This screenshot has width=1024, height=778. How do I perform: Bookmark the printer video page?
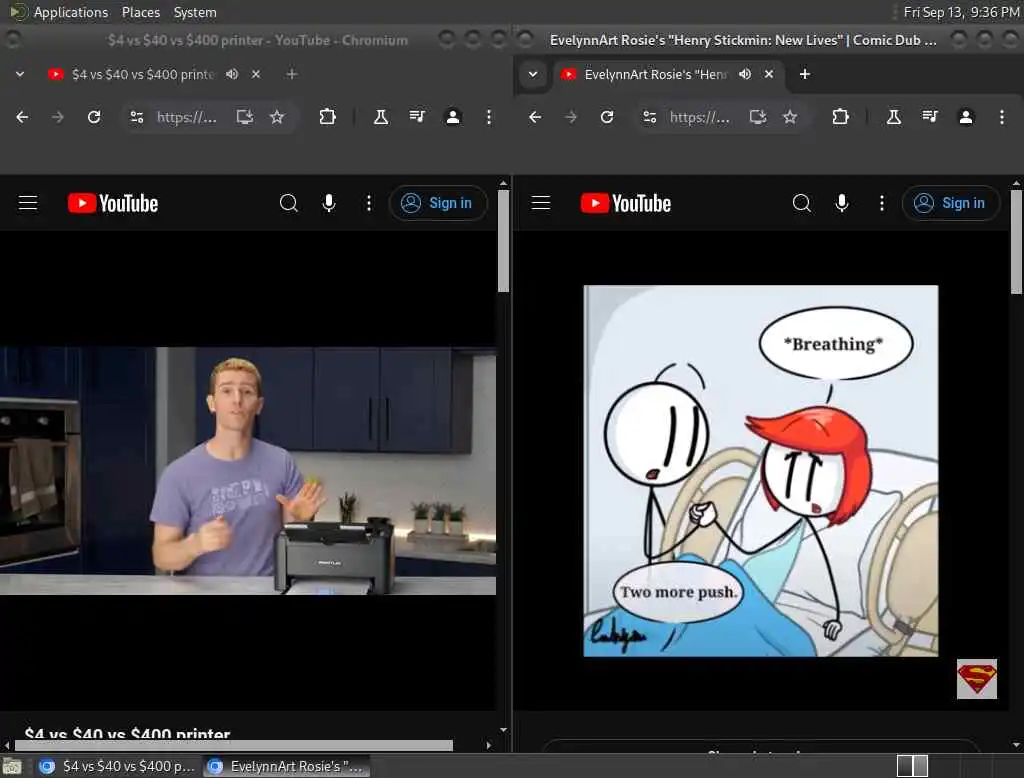point(277,117)
